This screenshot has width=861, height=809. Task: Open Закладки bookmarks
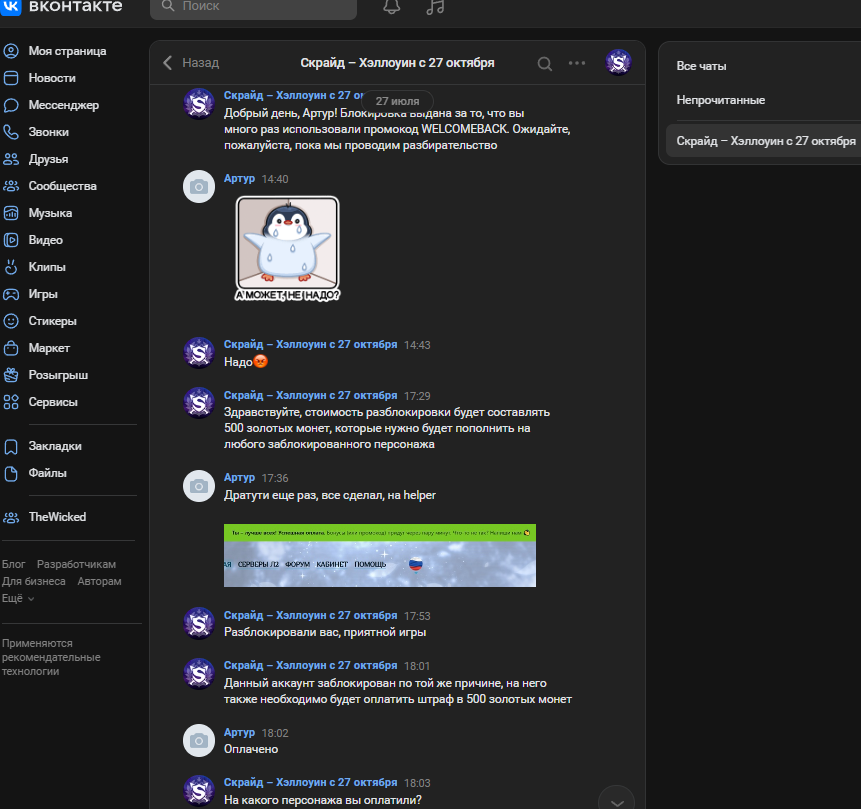tap(55, 446)
